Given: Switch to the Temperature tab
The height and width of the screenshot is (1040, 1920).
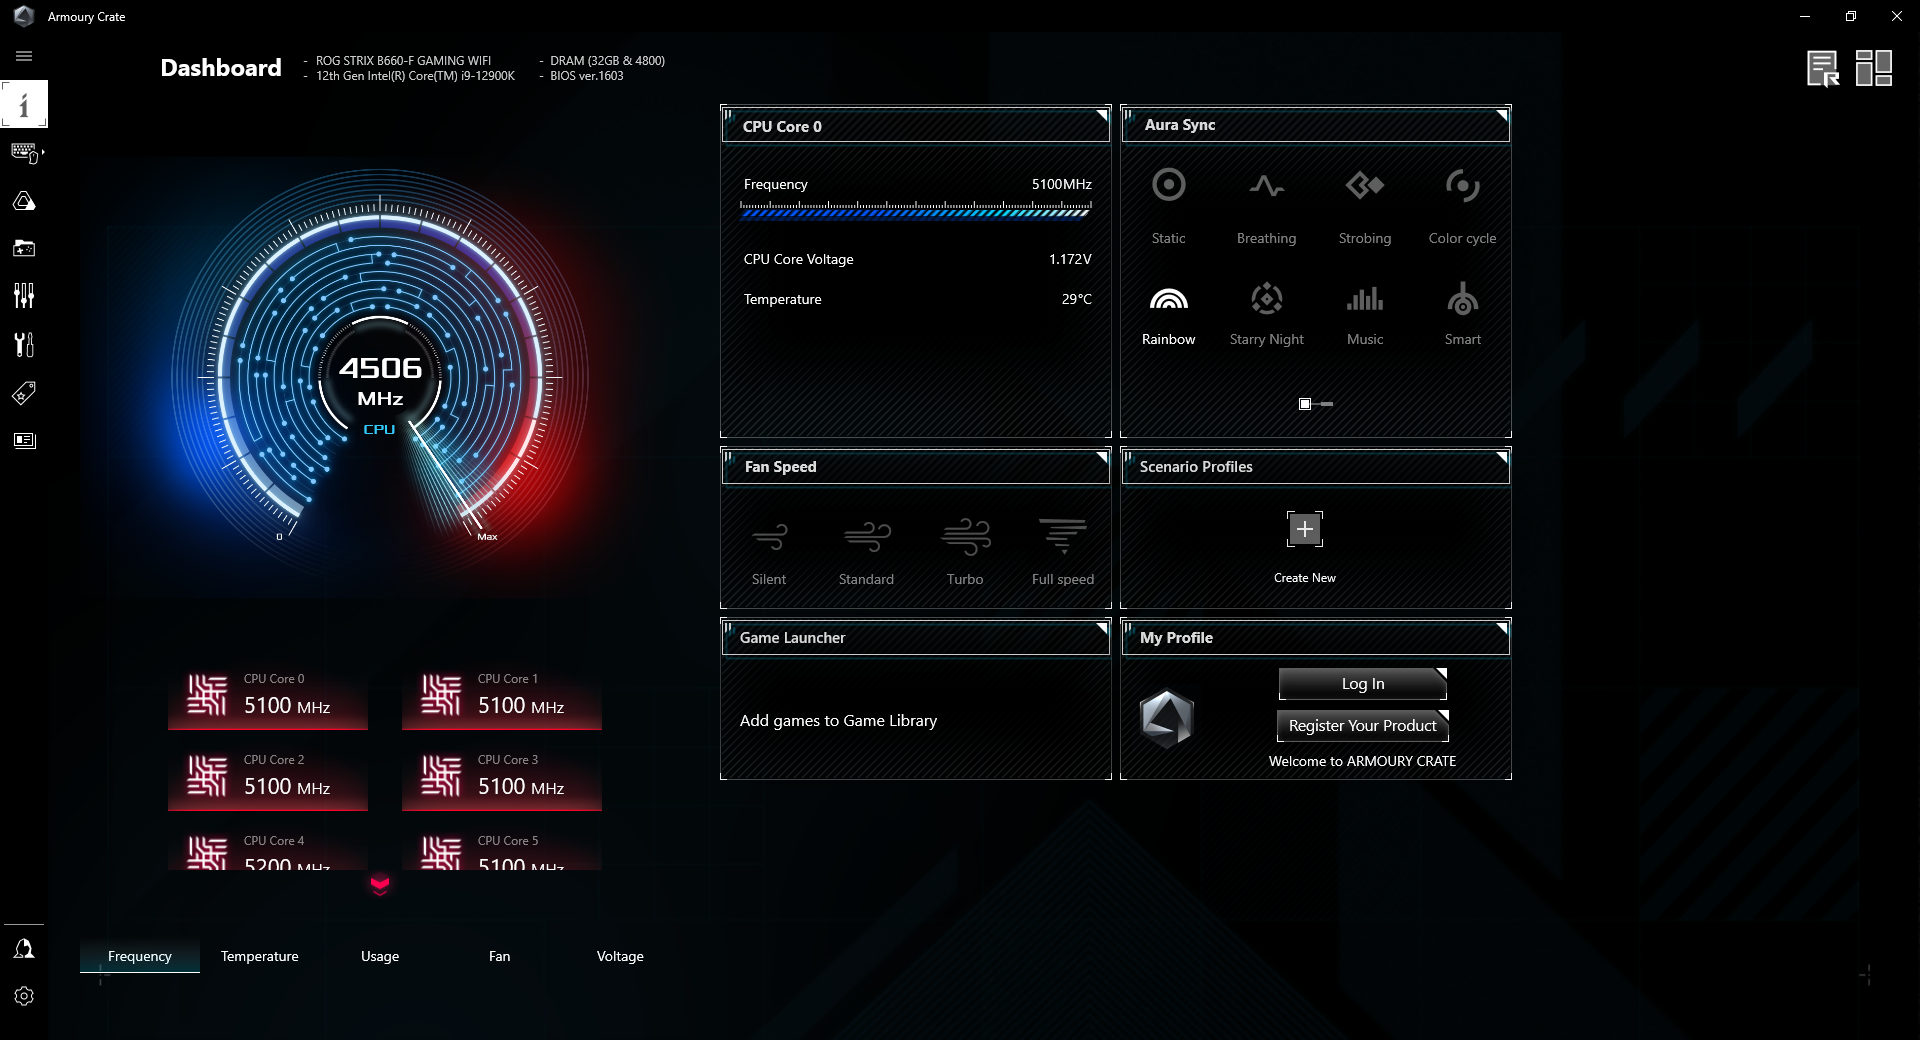Looking at the screenshot, I should pyautogui.click(x=260, y=956).
